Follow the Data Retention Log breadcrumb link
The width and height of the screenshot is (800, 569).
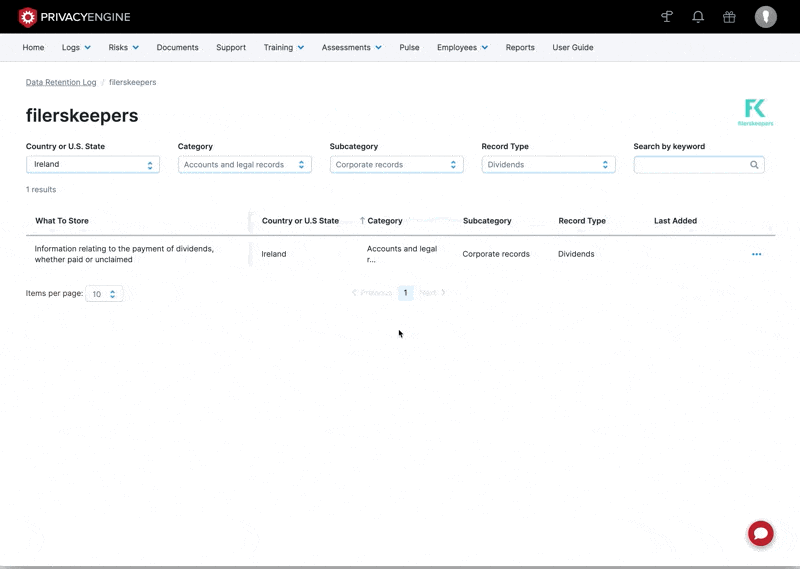click(x=61, y=82)
